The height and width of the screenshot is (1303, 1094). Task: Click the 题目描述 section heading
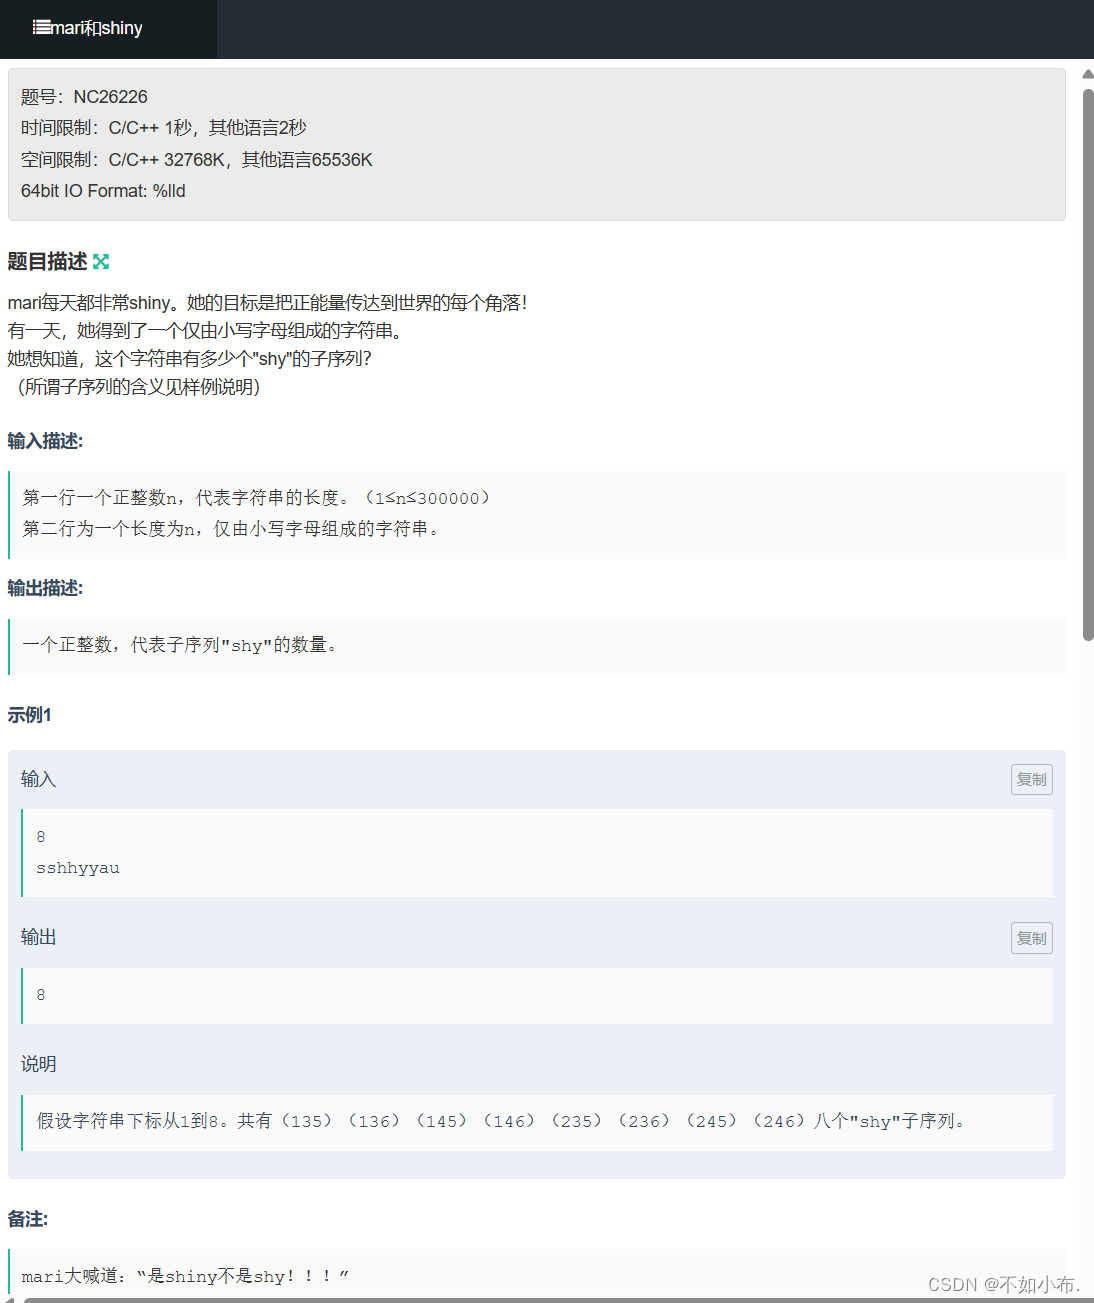pyautogui.click(x=48, y=262)
